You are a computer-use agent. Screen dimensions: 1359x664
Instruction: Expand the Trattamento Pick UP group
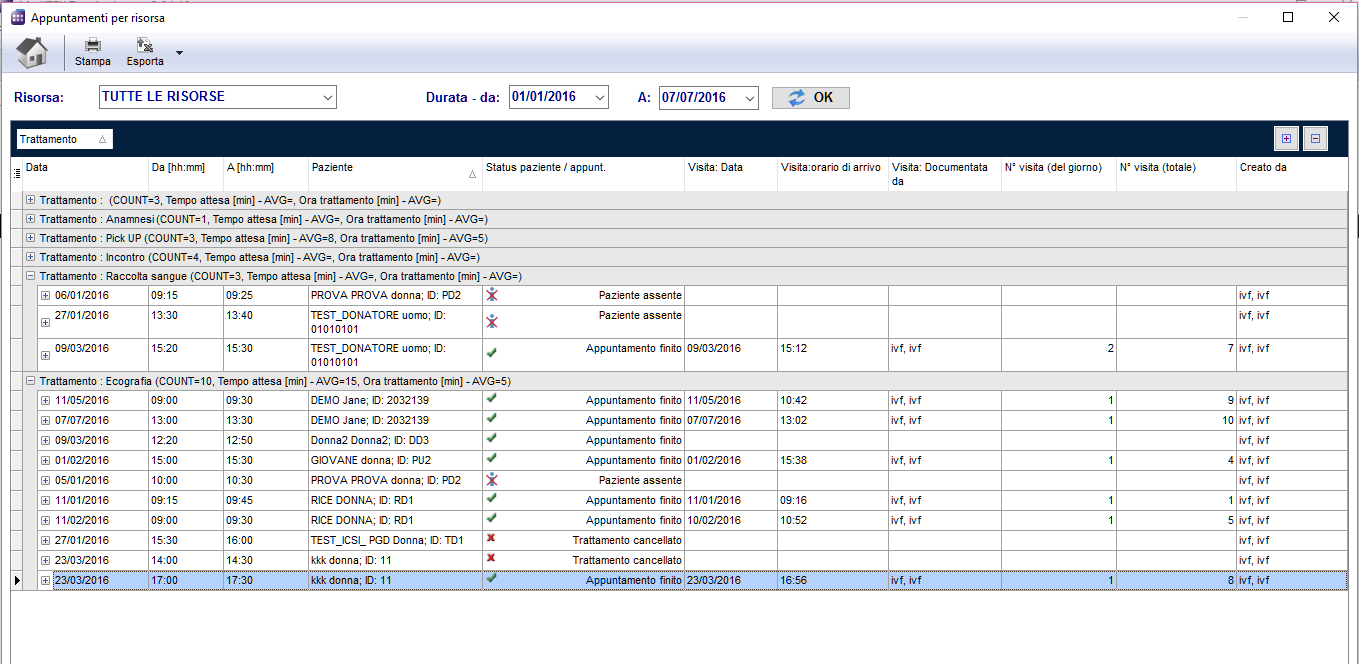coord(30,238)
